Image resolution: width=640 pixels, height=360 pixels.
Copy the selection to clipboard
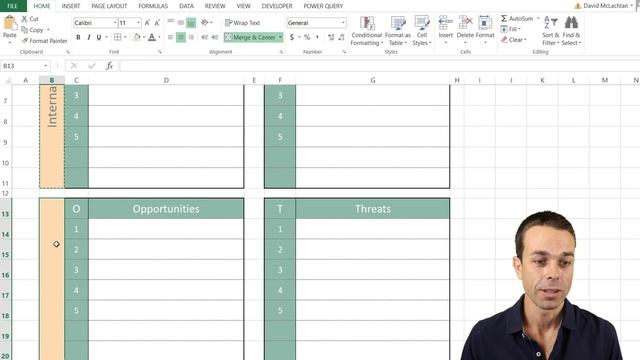(x=33, y=30)
